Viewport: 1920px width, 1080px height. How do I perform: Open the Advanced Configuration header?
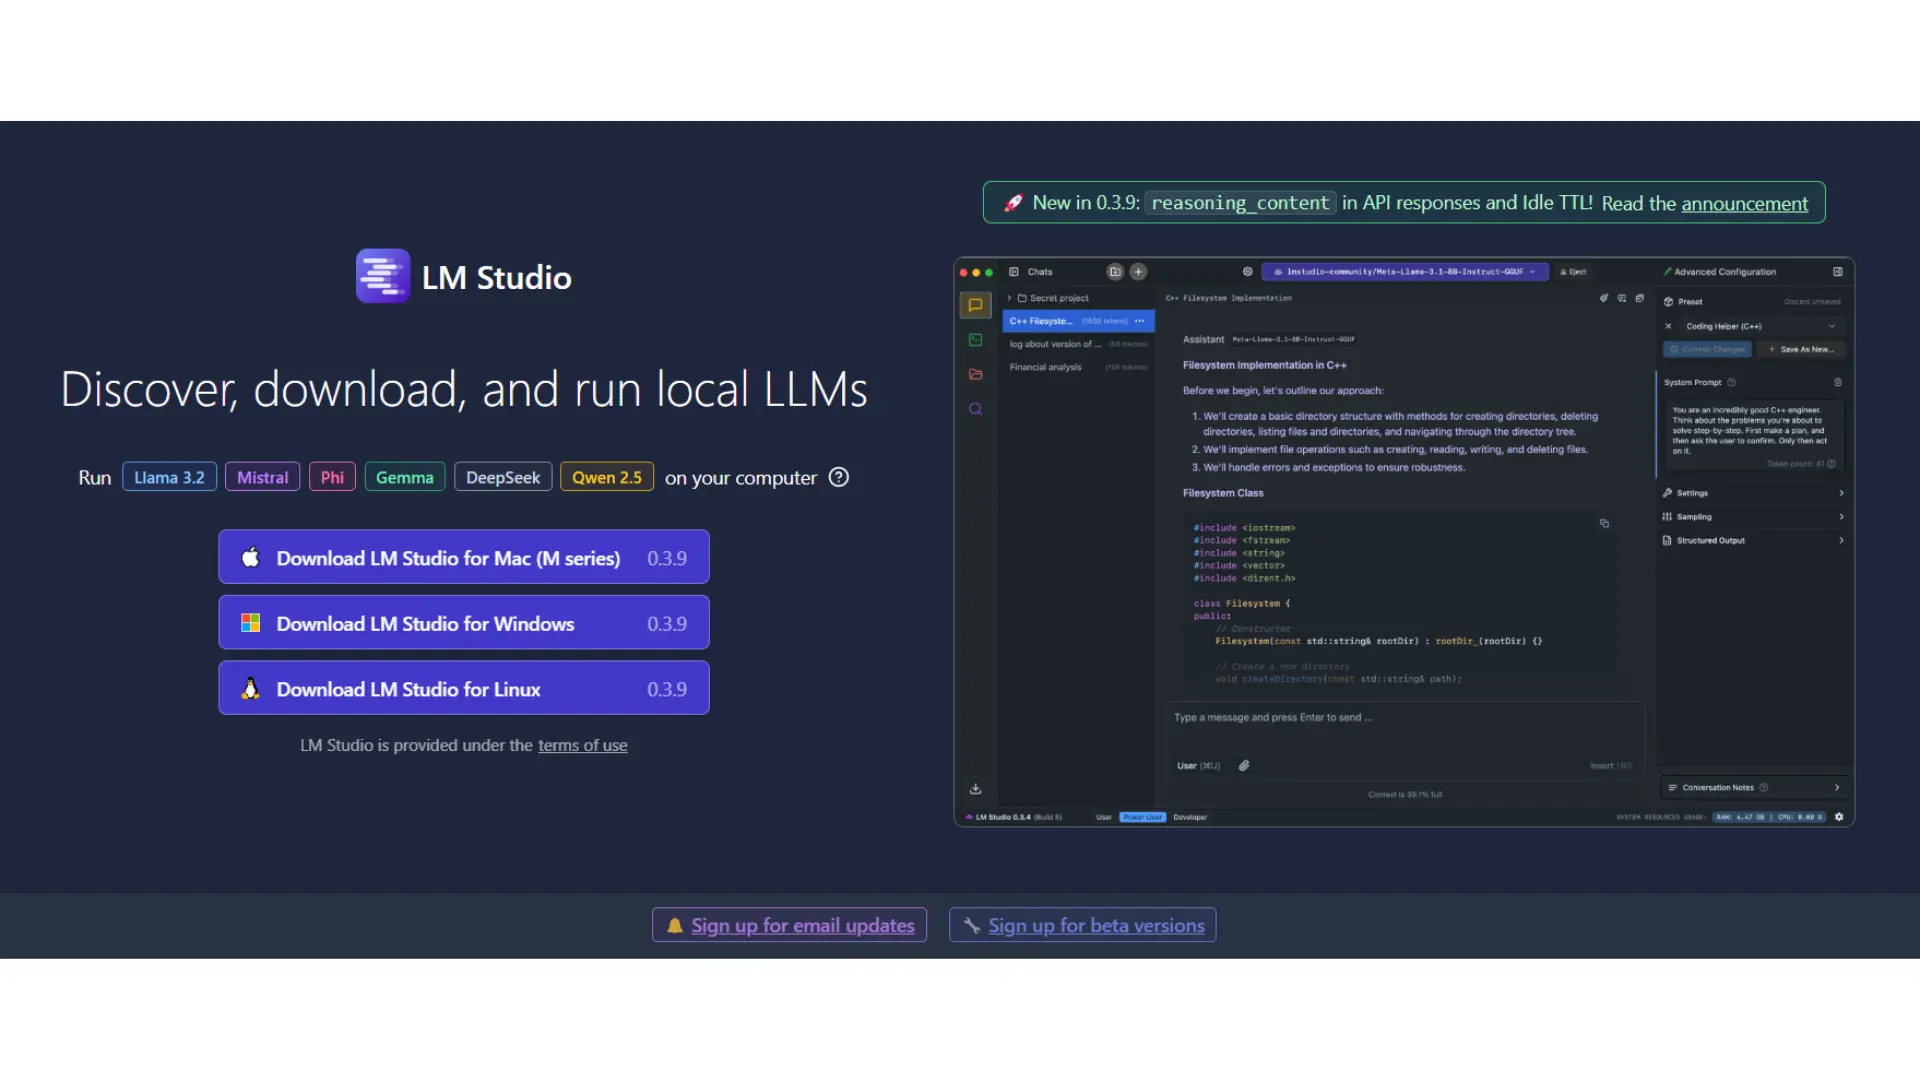[1720, 272]
